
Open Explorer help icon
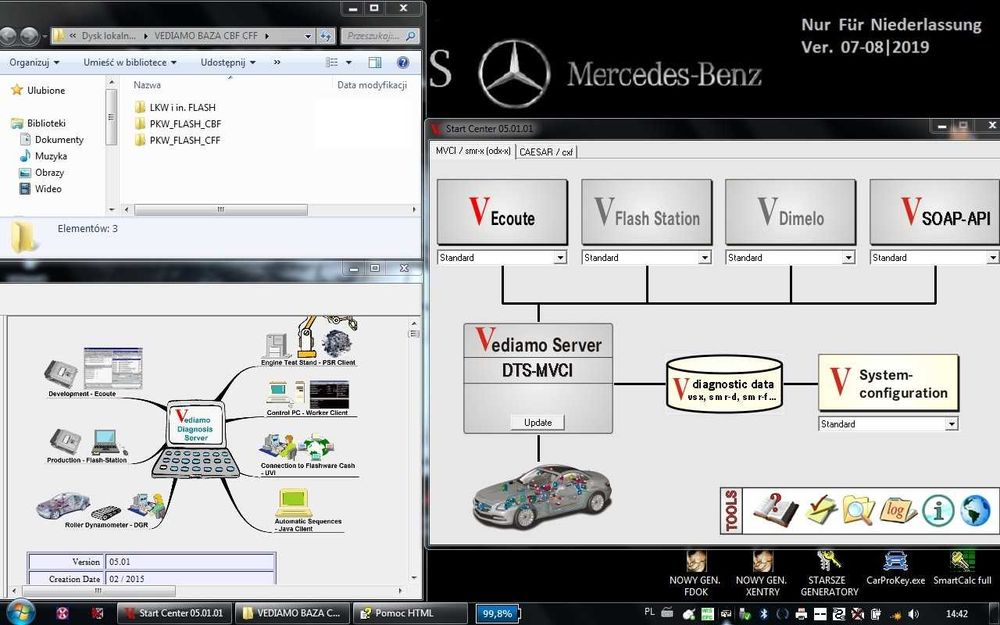(x=402, y=62)
